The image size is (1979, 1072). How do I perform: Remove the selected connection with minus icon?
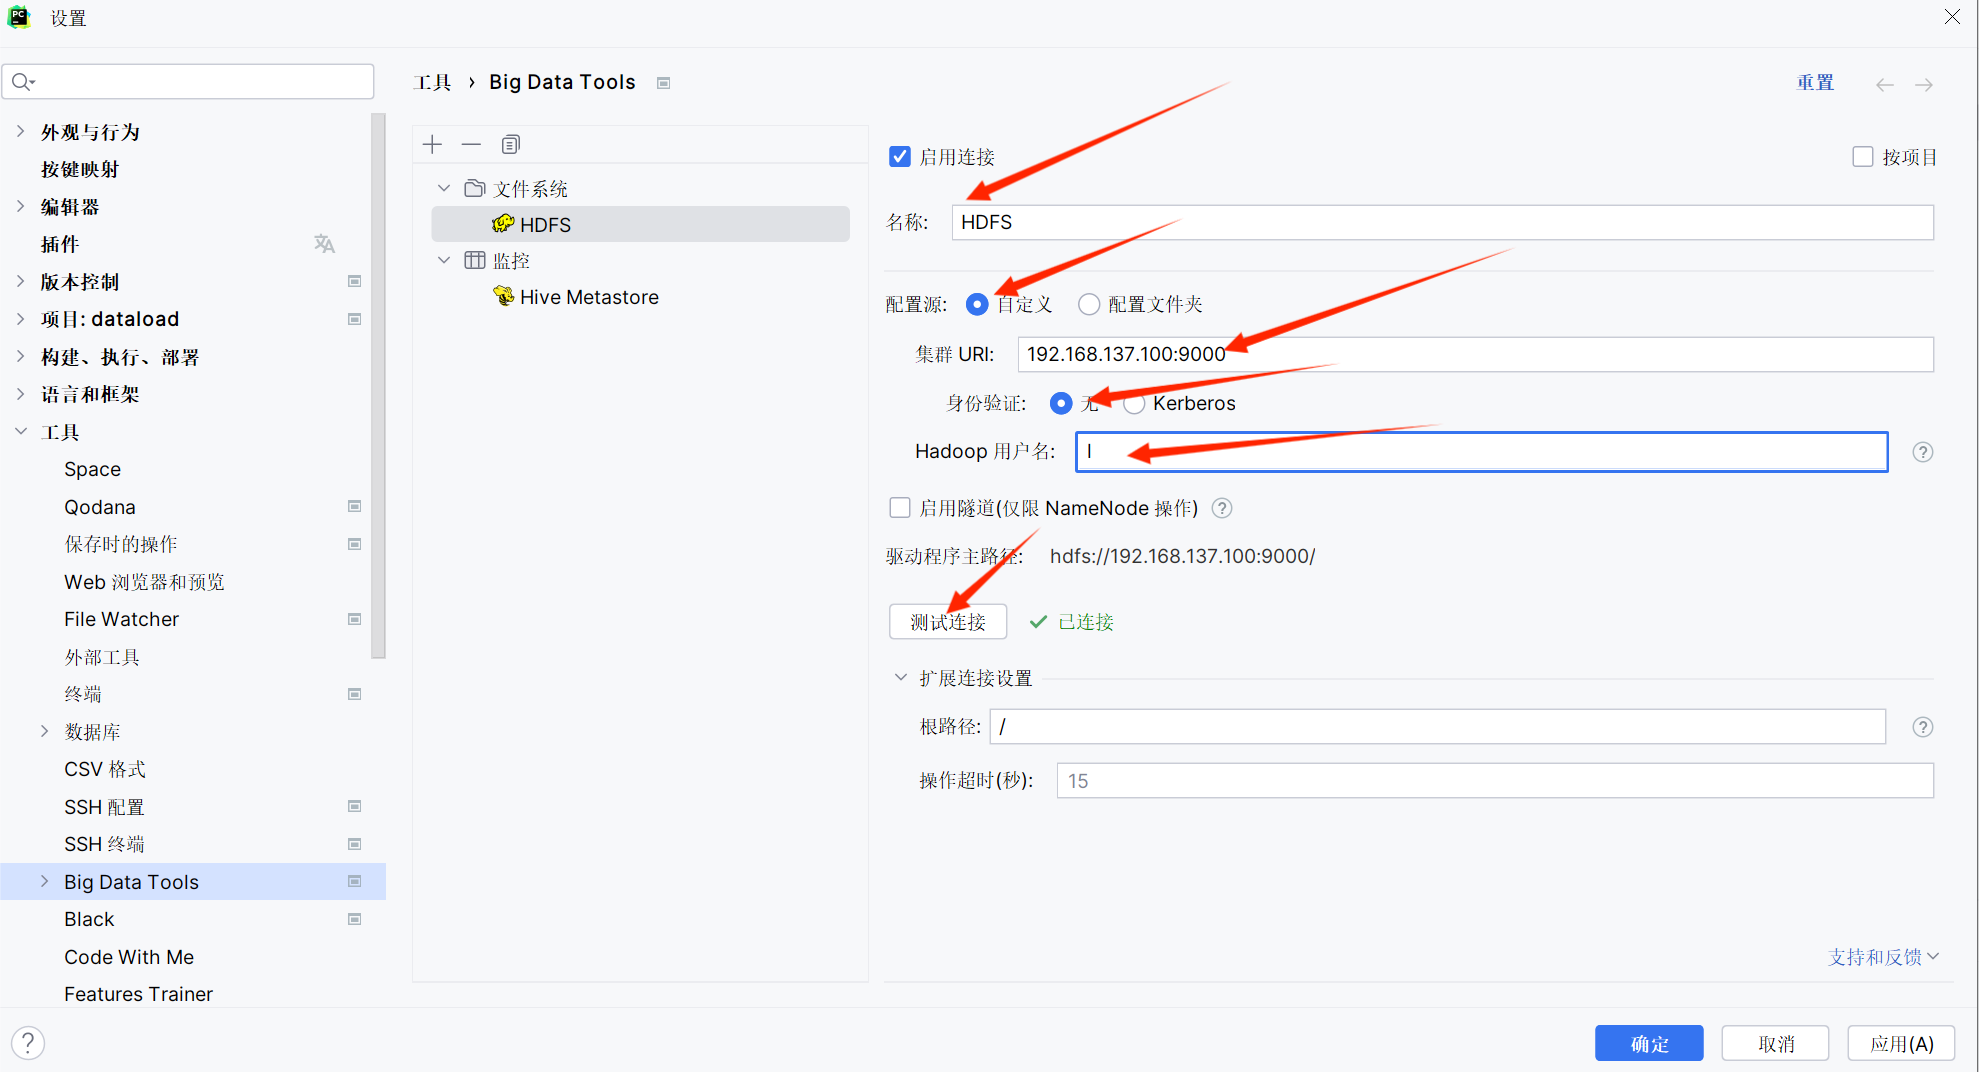pyautogui.click(x=471, y=143)
